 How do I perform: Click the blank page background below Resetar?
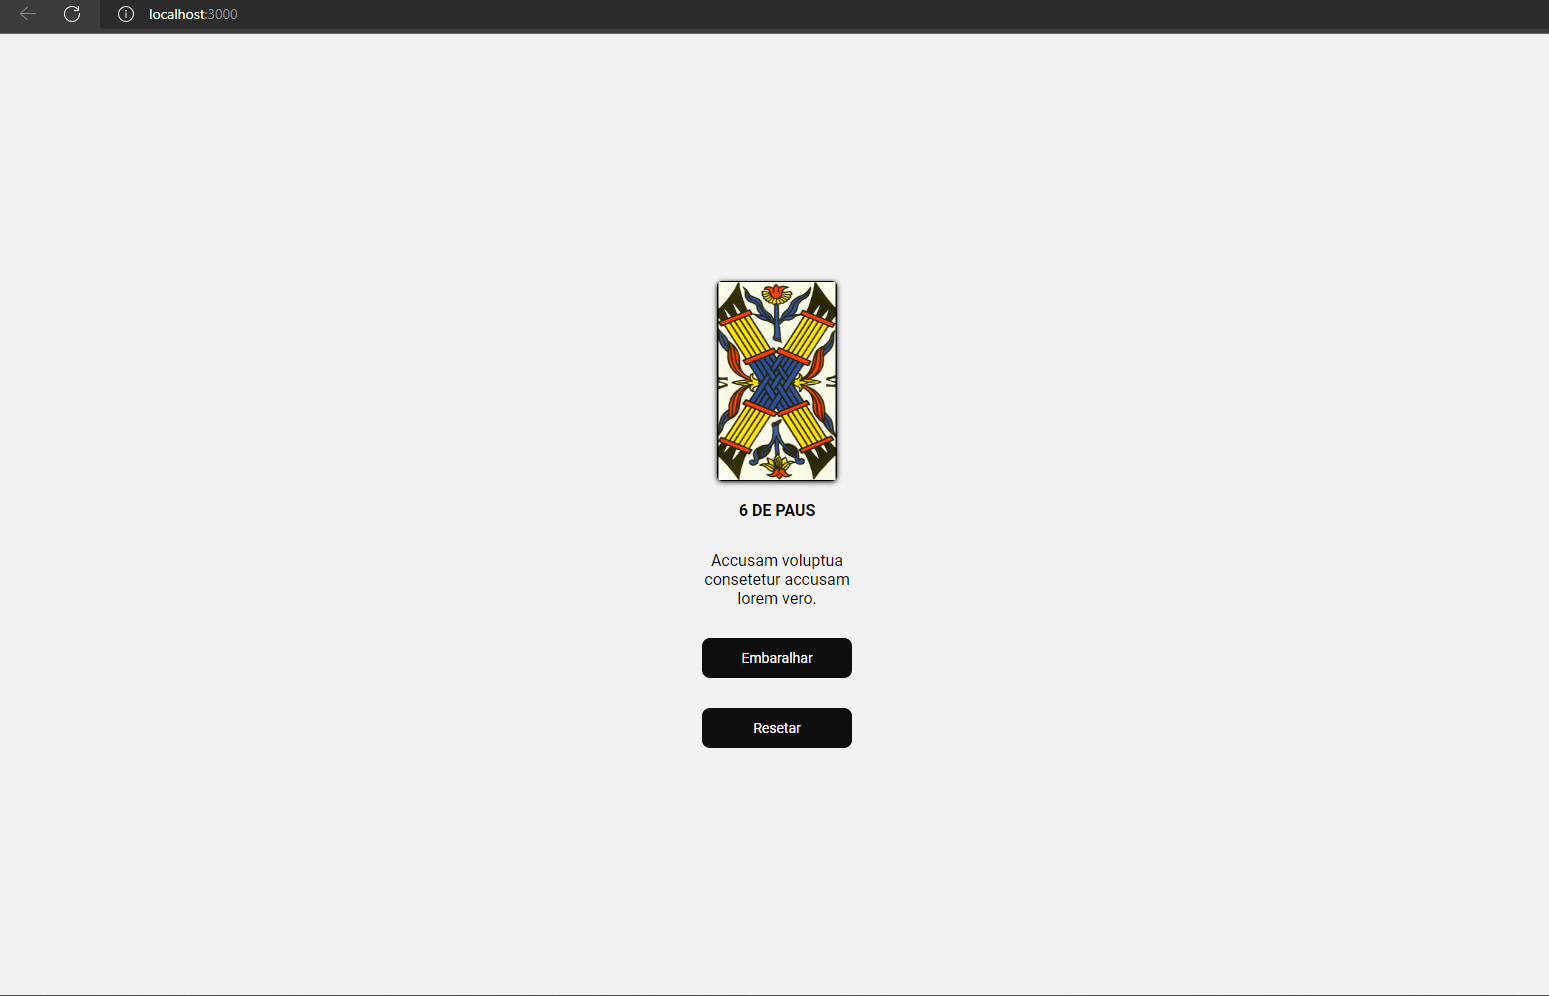pyautogui.click(x=777, y=870)
